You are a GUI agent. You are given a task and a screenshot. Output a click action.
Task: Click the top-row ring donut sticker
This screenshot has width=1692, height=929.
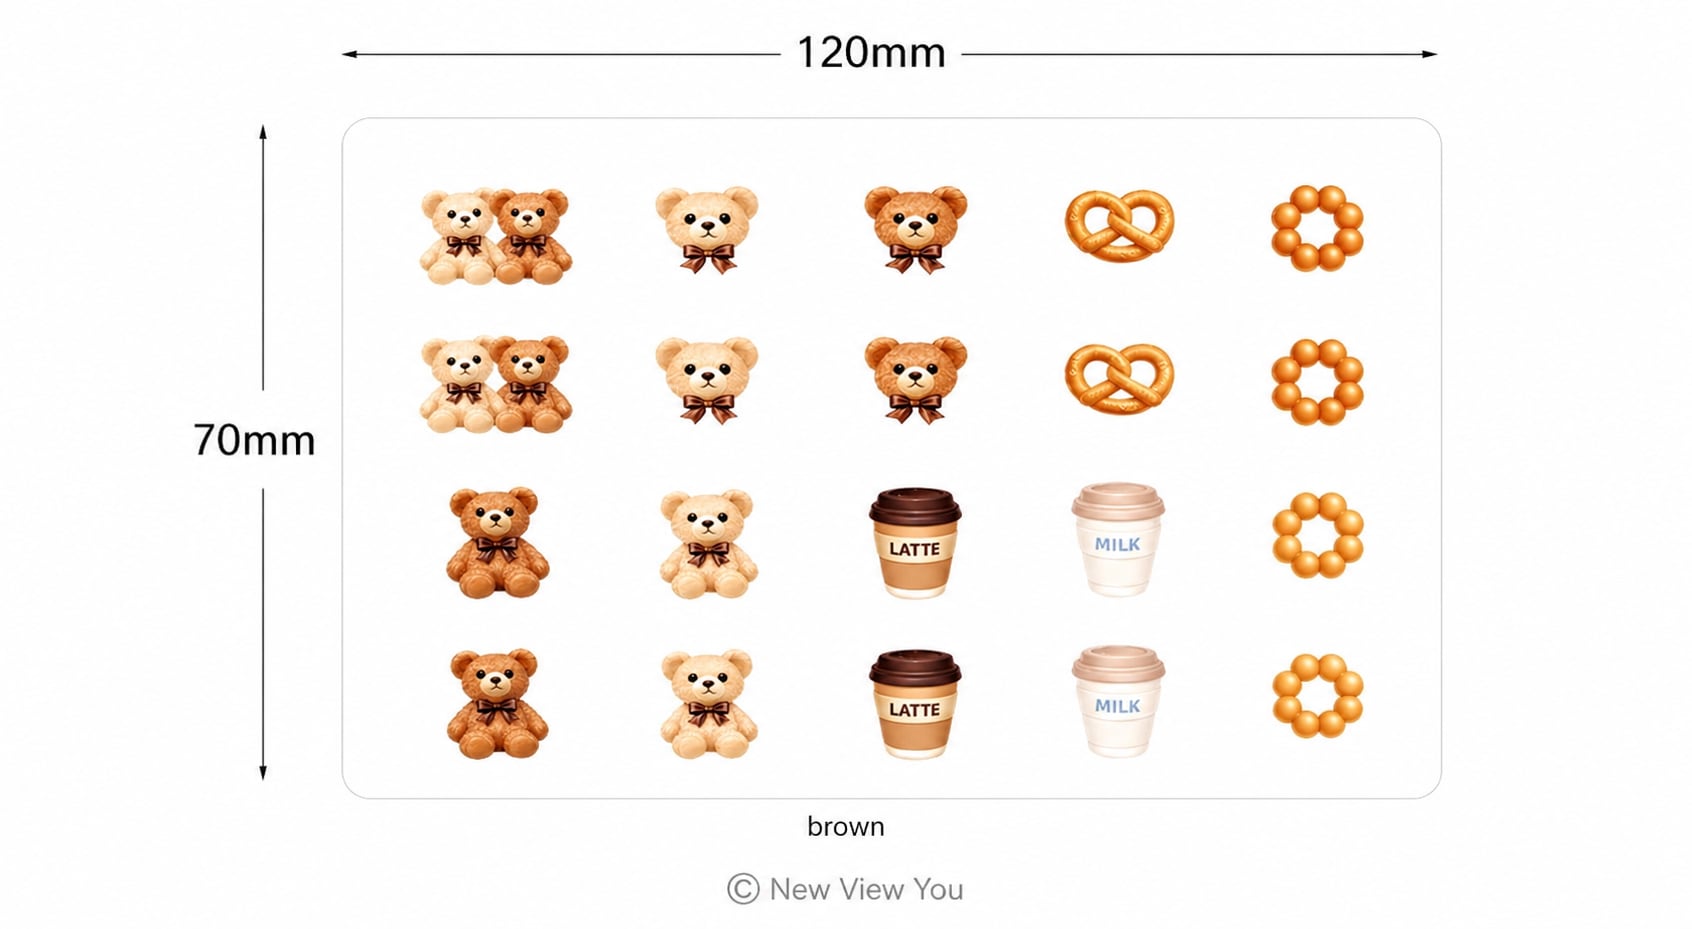point(1317,228)
